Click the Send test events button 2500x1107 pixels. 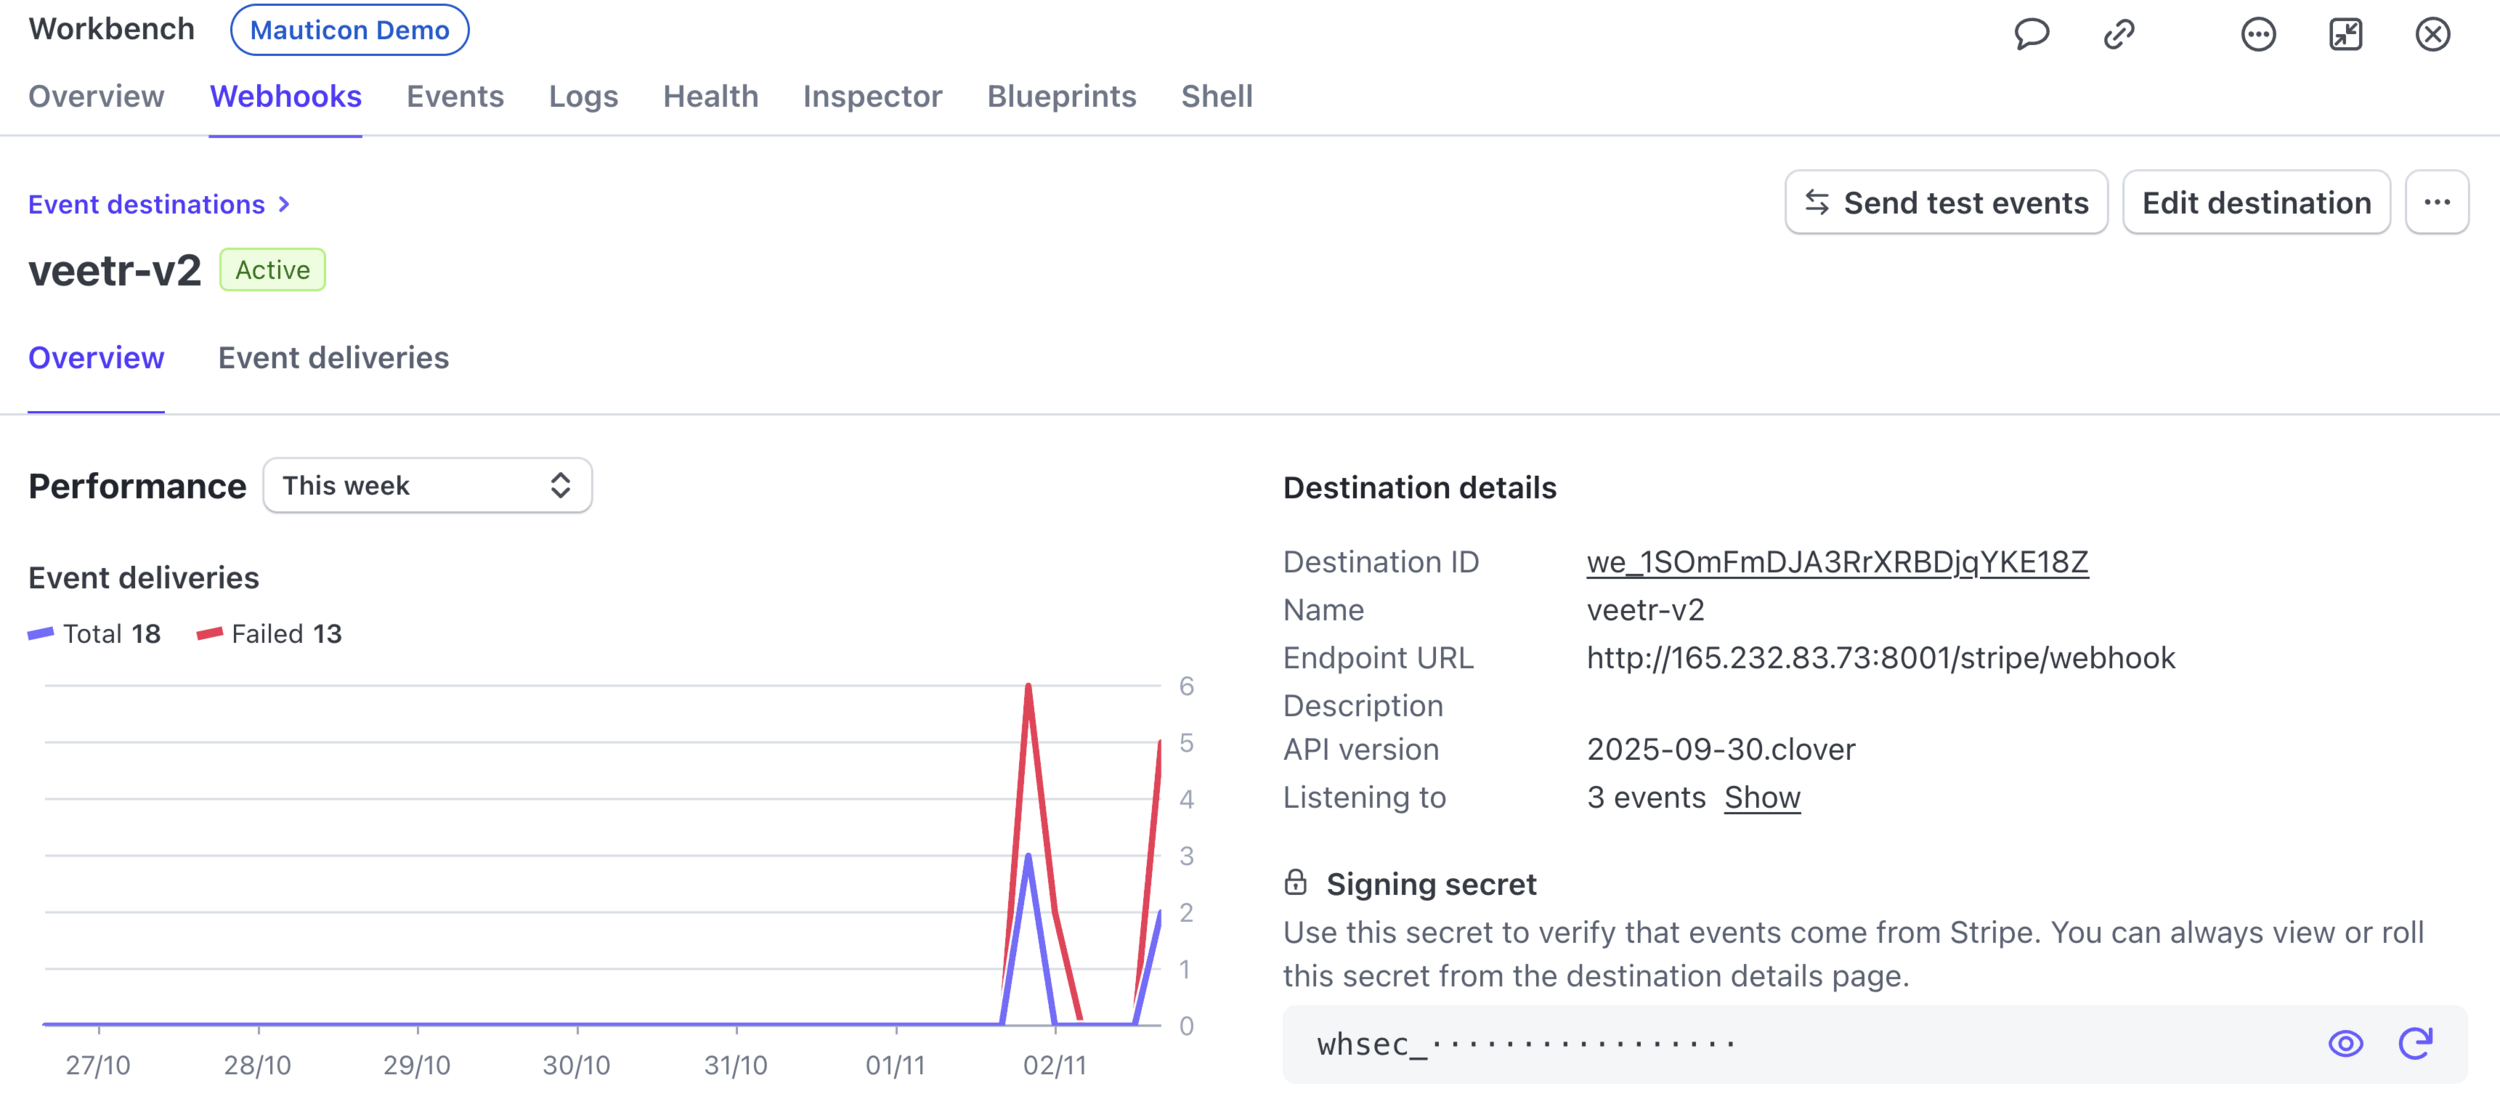(1946, 203)
